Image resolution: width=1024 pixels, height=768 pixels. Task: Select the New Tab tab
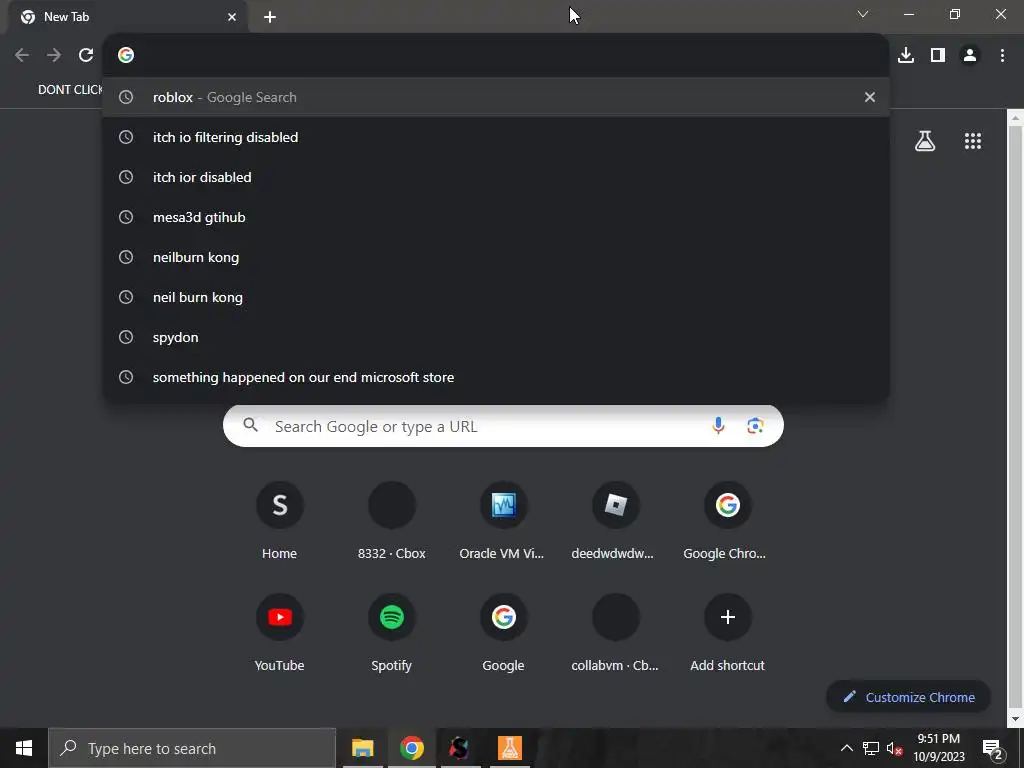[127, 17]
